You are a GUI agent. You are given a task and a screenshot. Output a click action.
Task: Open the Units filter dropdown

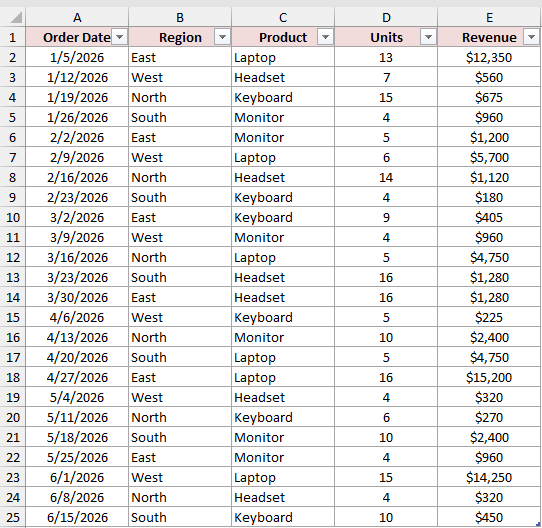pos(428,37)
